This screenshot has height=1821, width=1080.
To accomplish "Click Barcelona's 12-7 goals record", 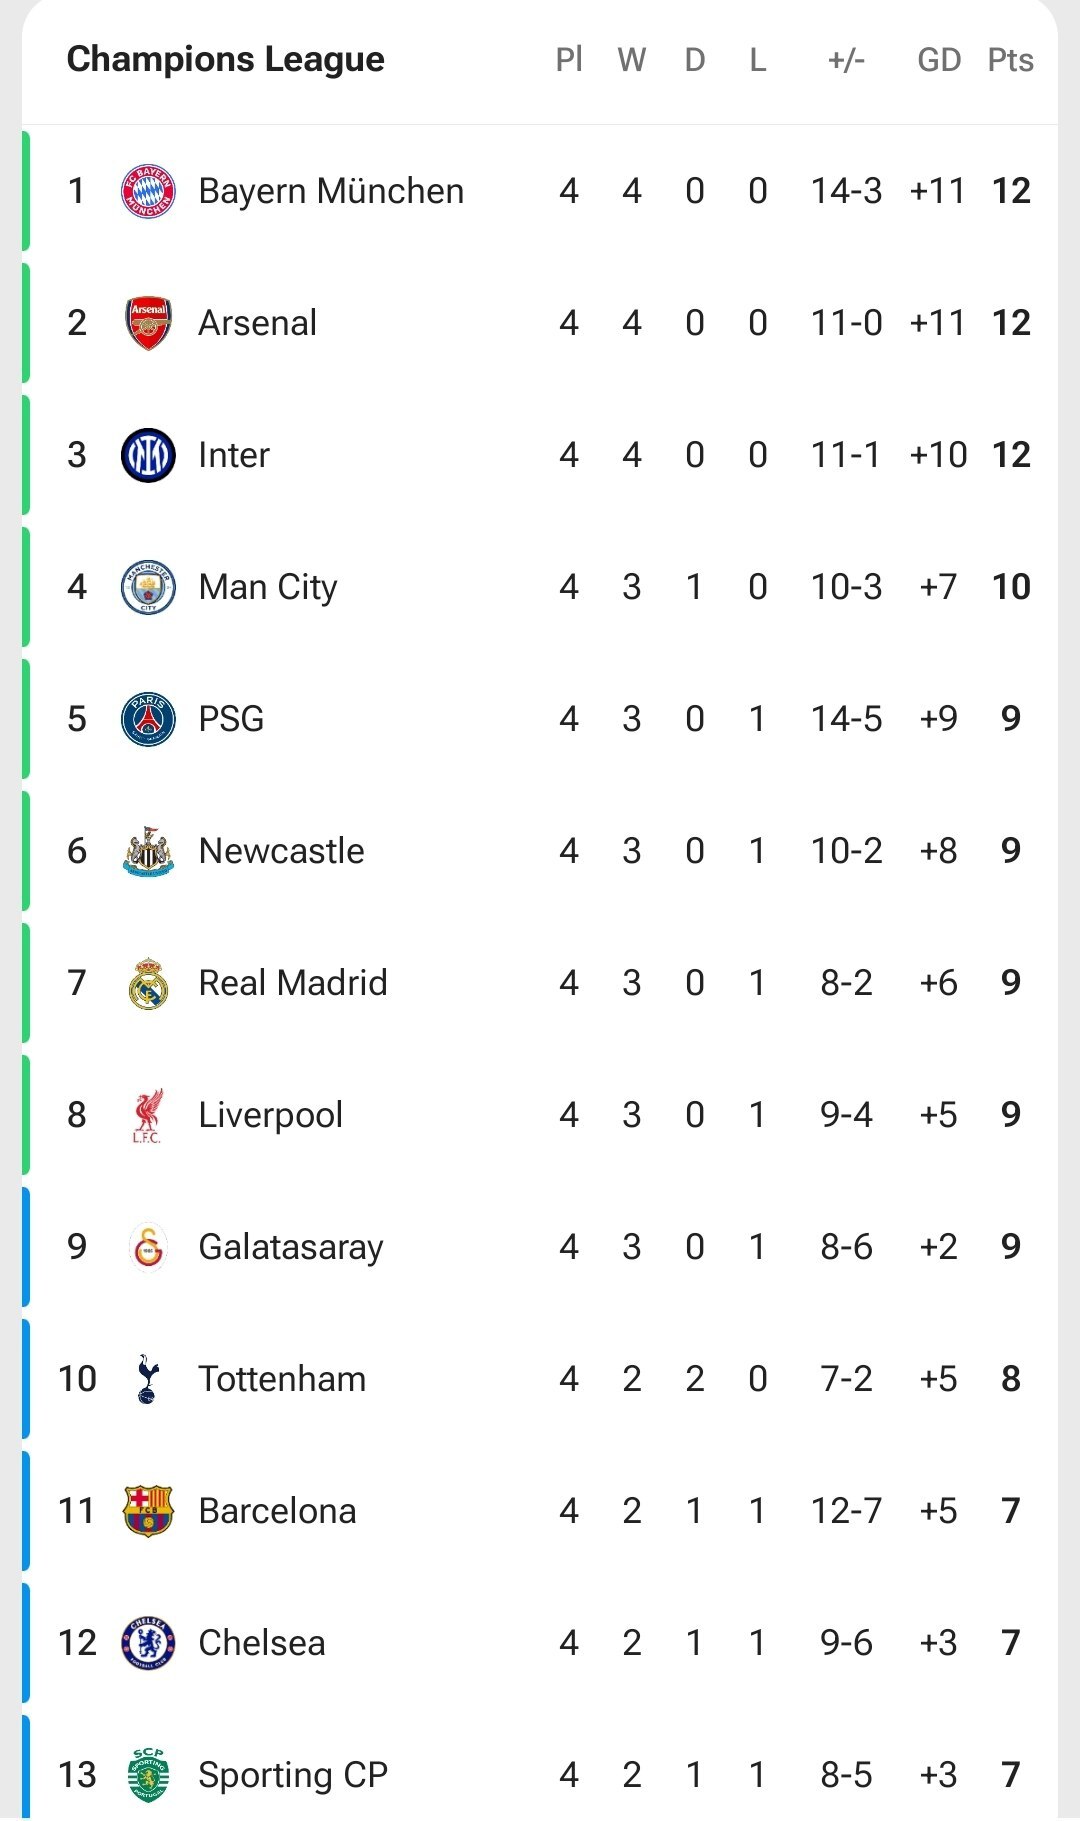I will pos(846,1511).
